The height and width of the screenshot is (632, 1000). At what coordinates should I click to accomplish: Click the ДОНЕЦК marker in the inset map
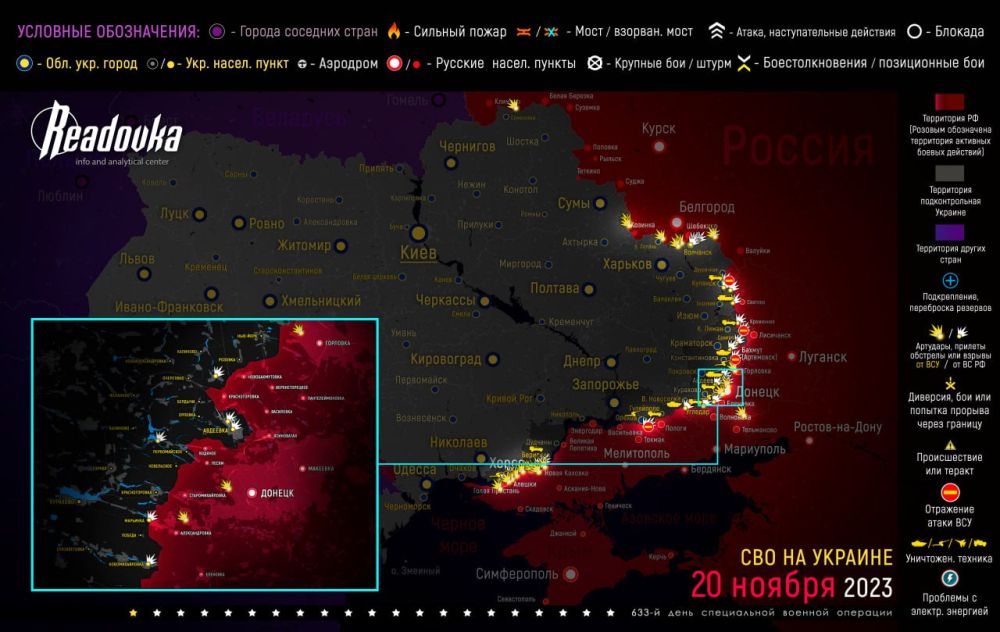(x=253, y=493)
